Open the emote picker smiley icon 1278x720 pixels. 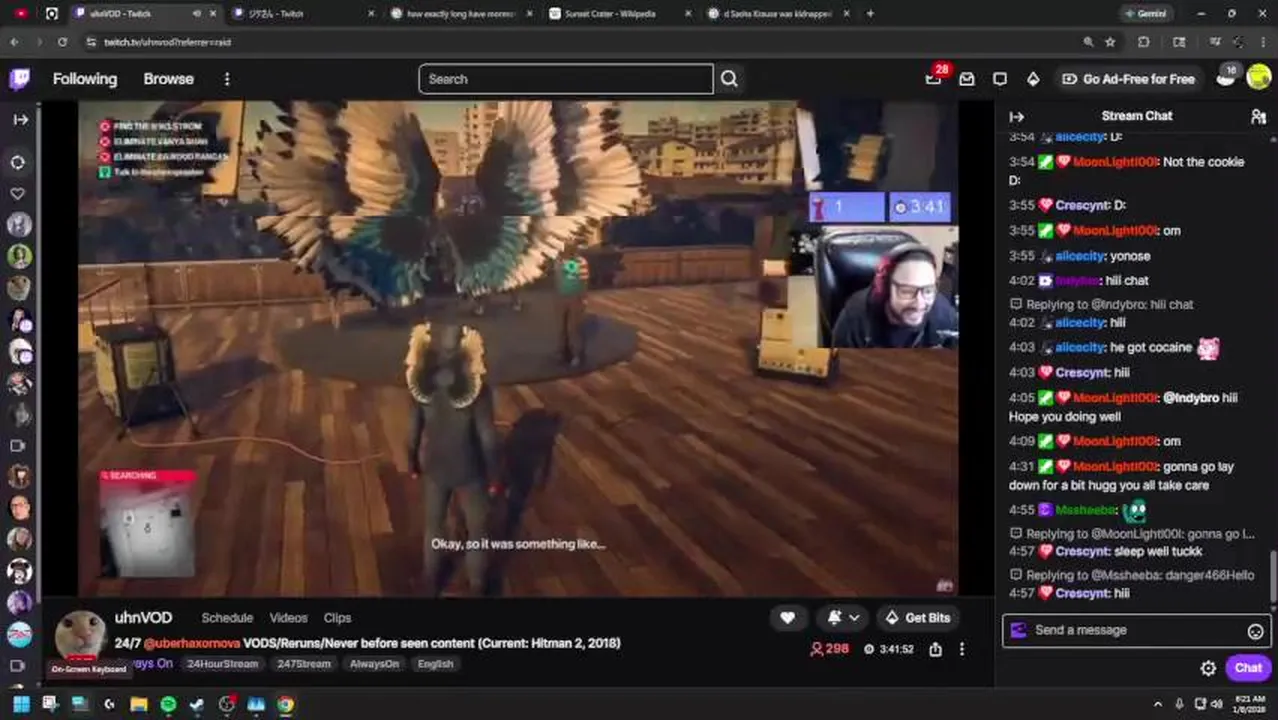click(1255, 631)
